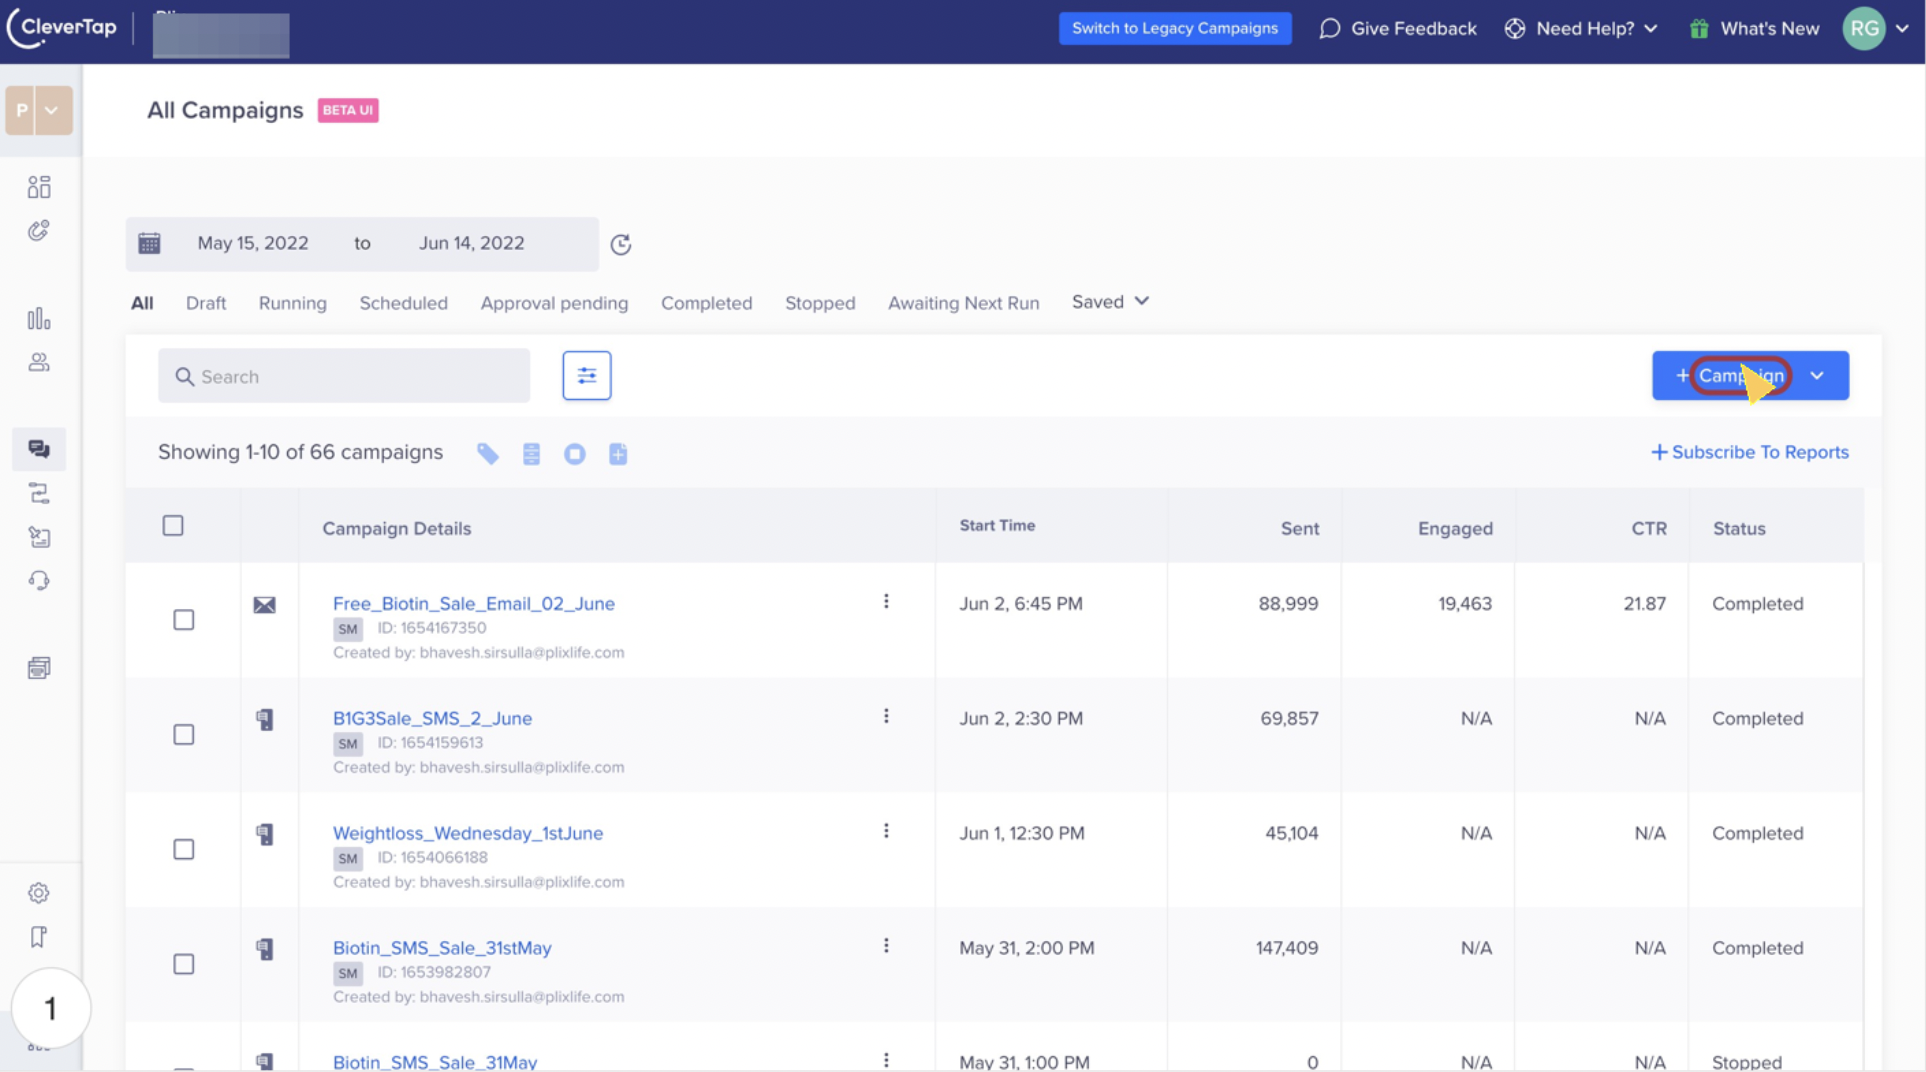Click the CleverTap logo
This screenshot has width=1926, height=1072.
(62, 28)
